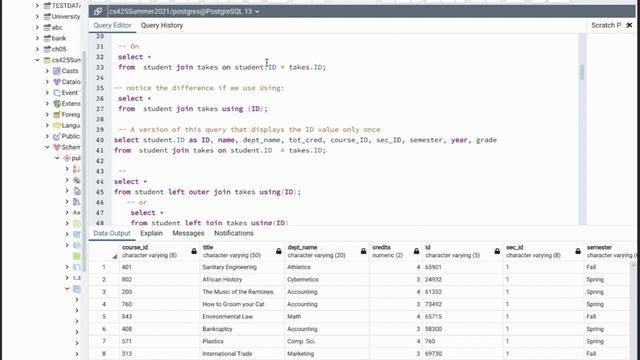The width and height of the screenshot is (640, 360).
Task: Click line number 45 in the editor gutter
Action: pyautogui.click(x=100, y=192)
